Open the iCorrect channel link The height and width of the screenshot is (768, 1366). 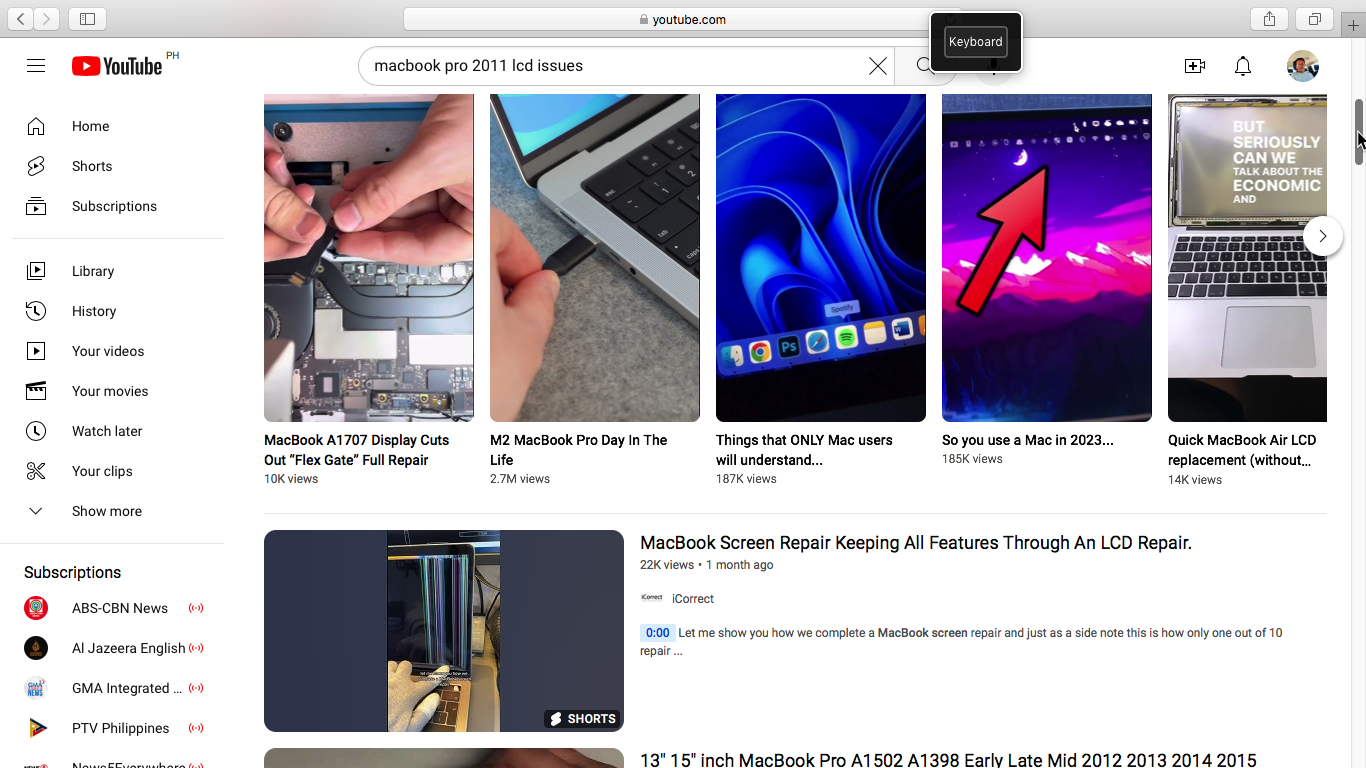[693, 599]
